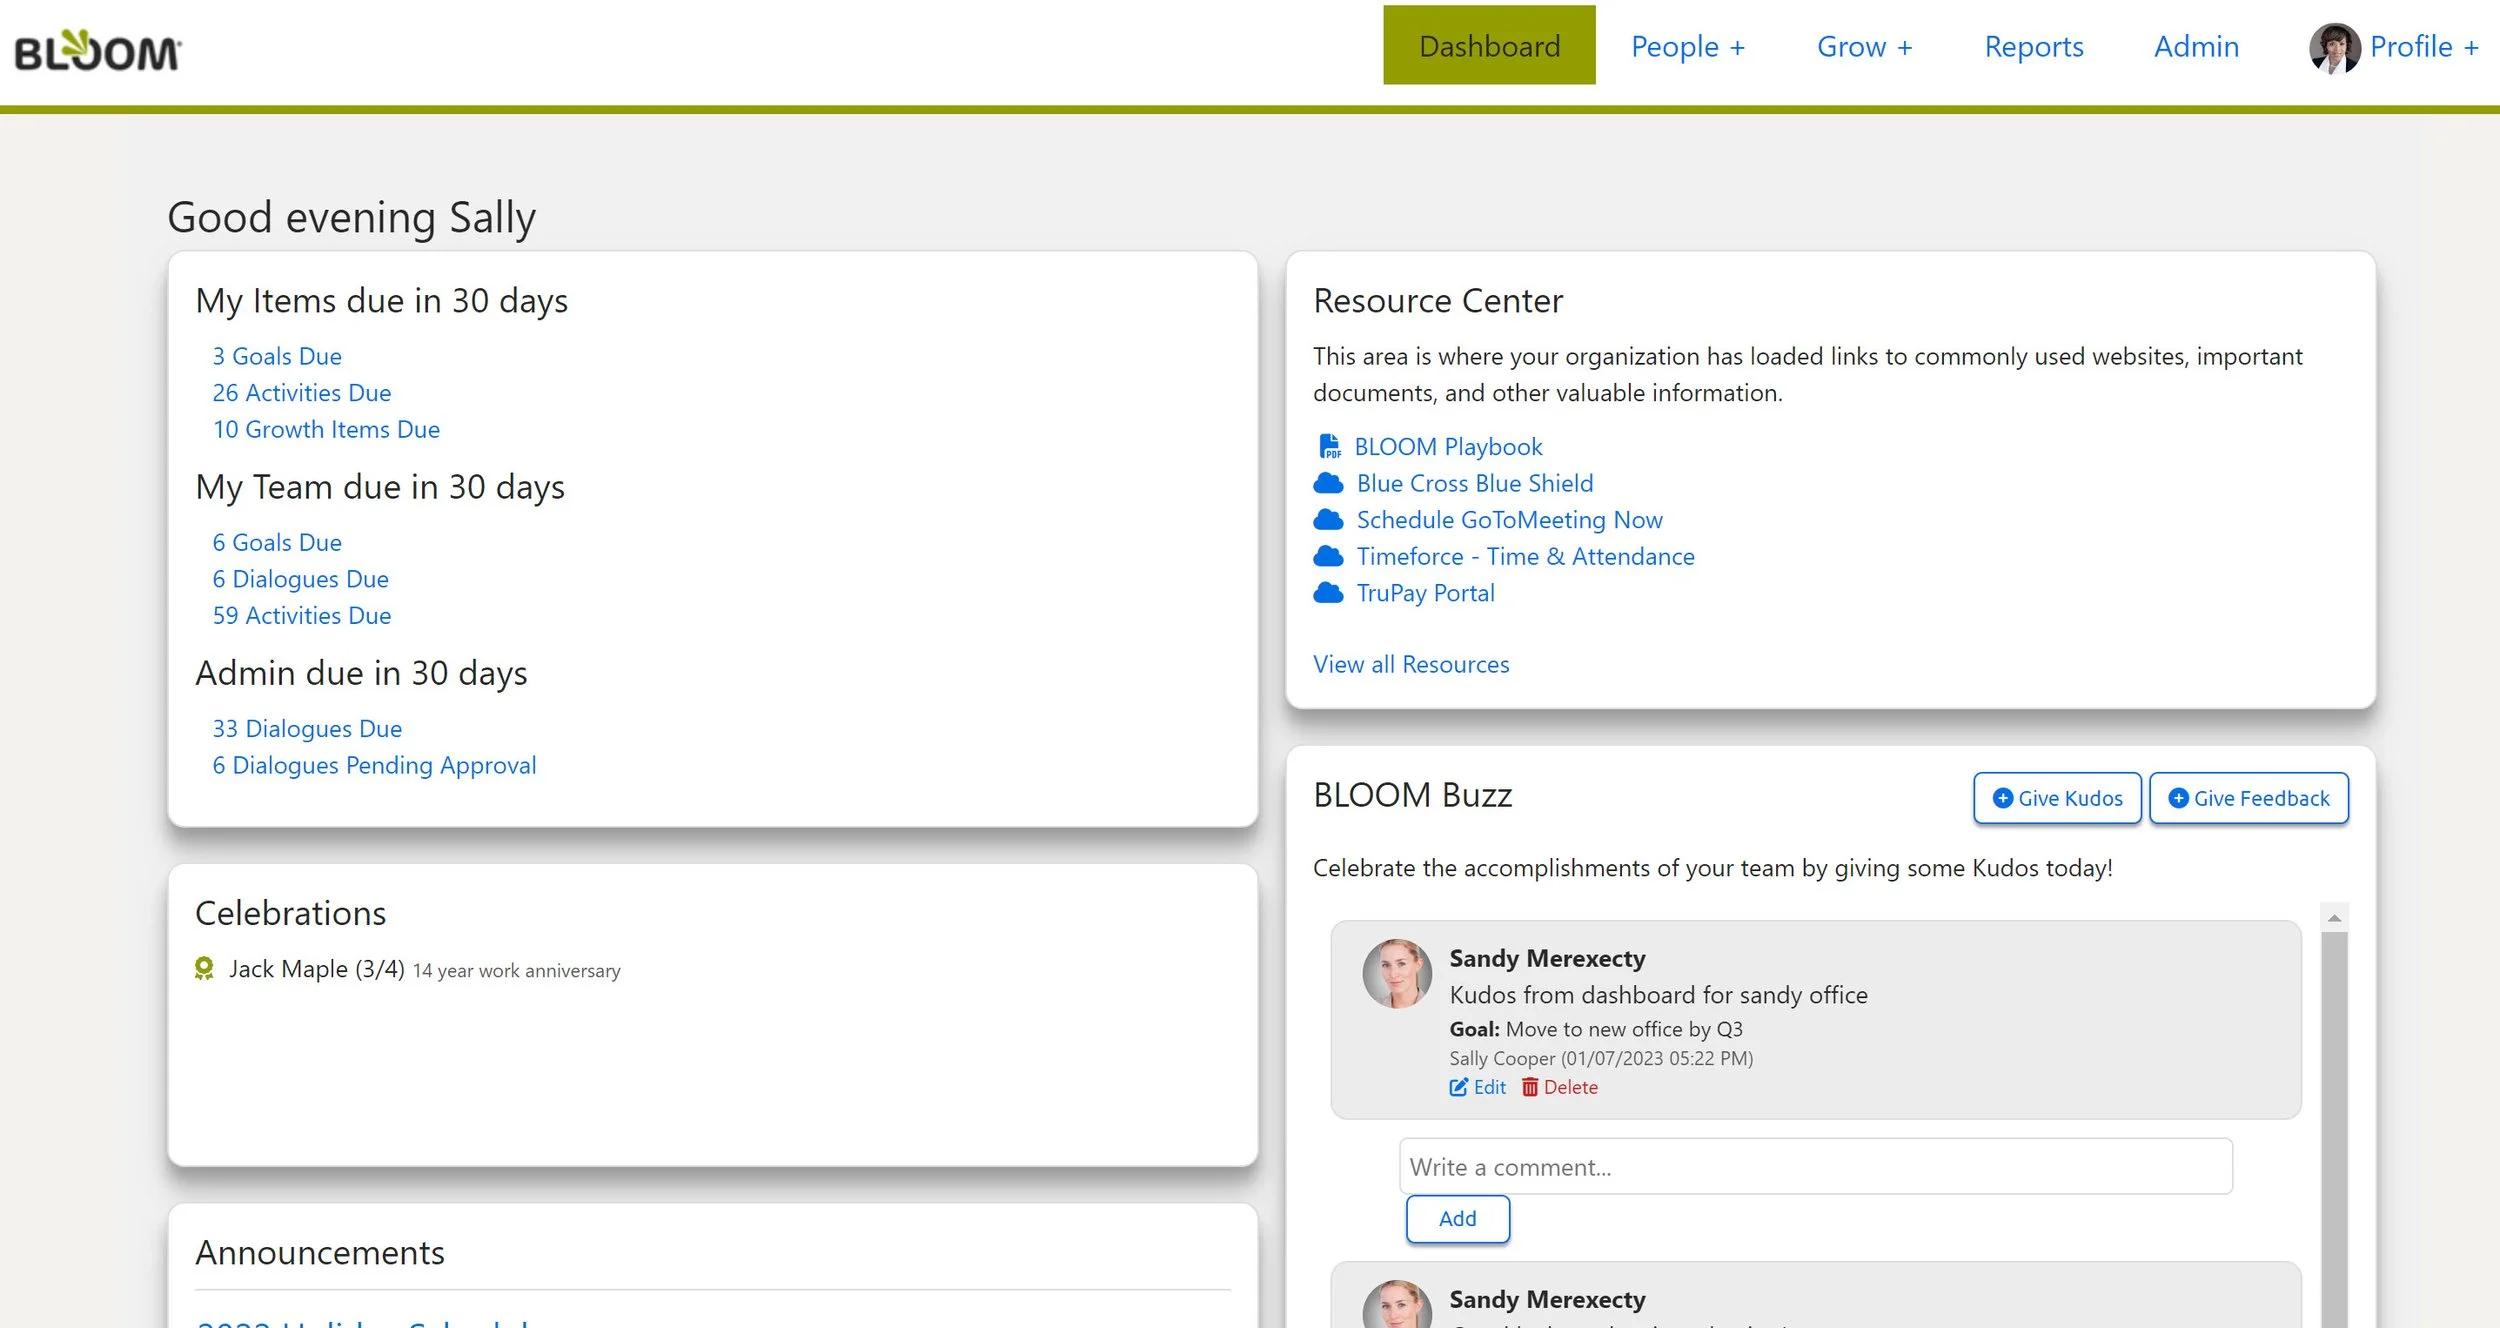Expand the People menu

pos(1687,47)
